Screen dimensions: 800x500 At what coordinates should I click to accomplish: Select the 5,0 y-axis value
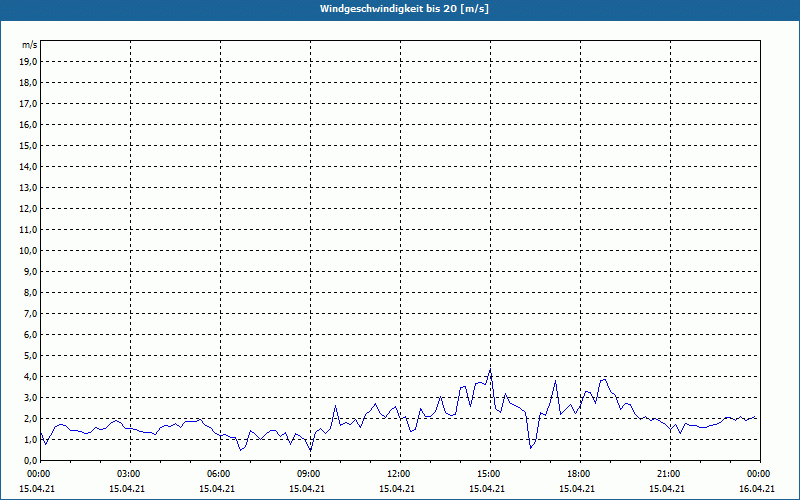point(30,356)
